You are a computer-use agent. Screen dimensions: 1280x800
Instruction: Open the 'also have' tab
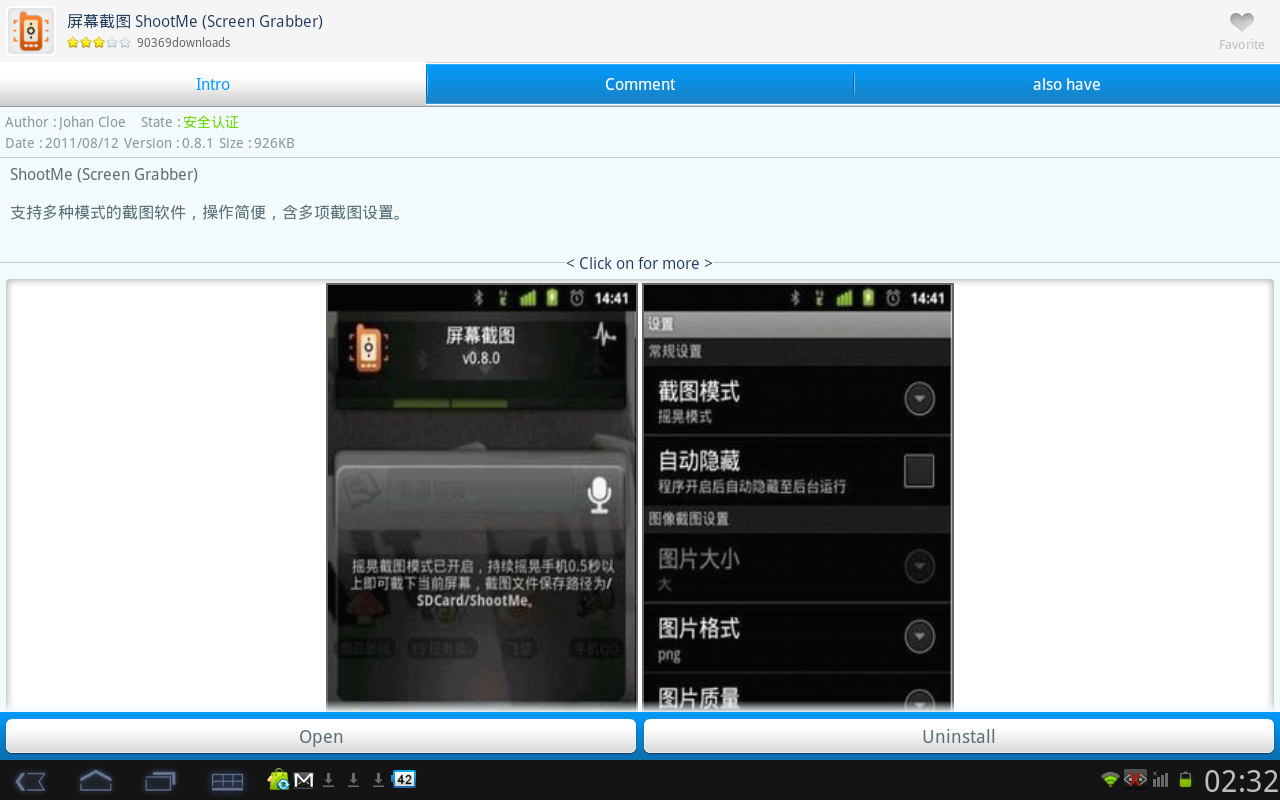coord(1067,85)
